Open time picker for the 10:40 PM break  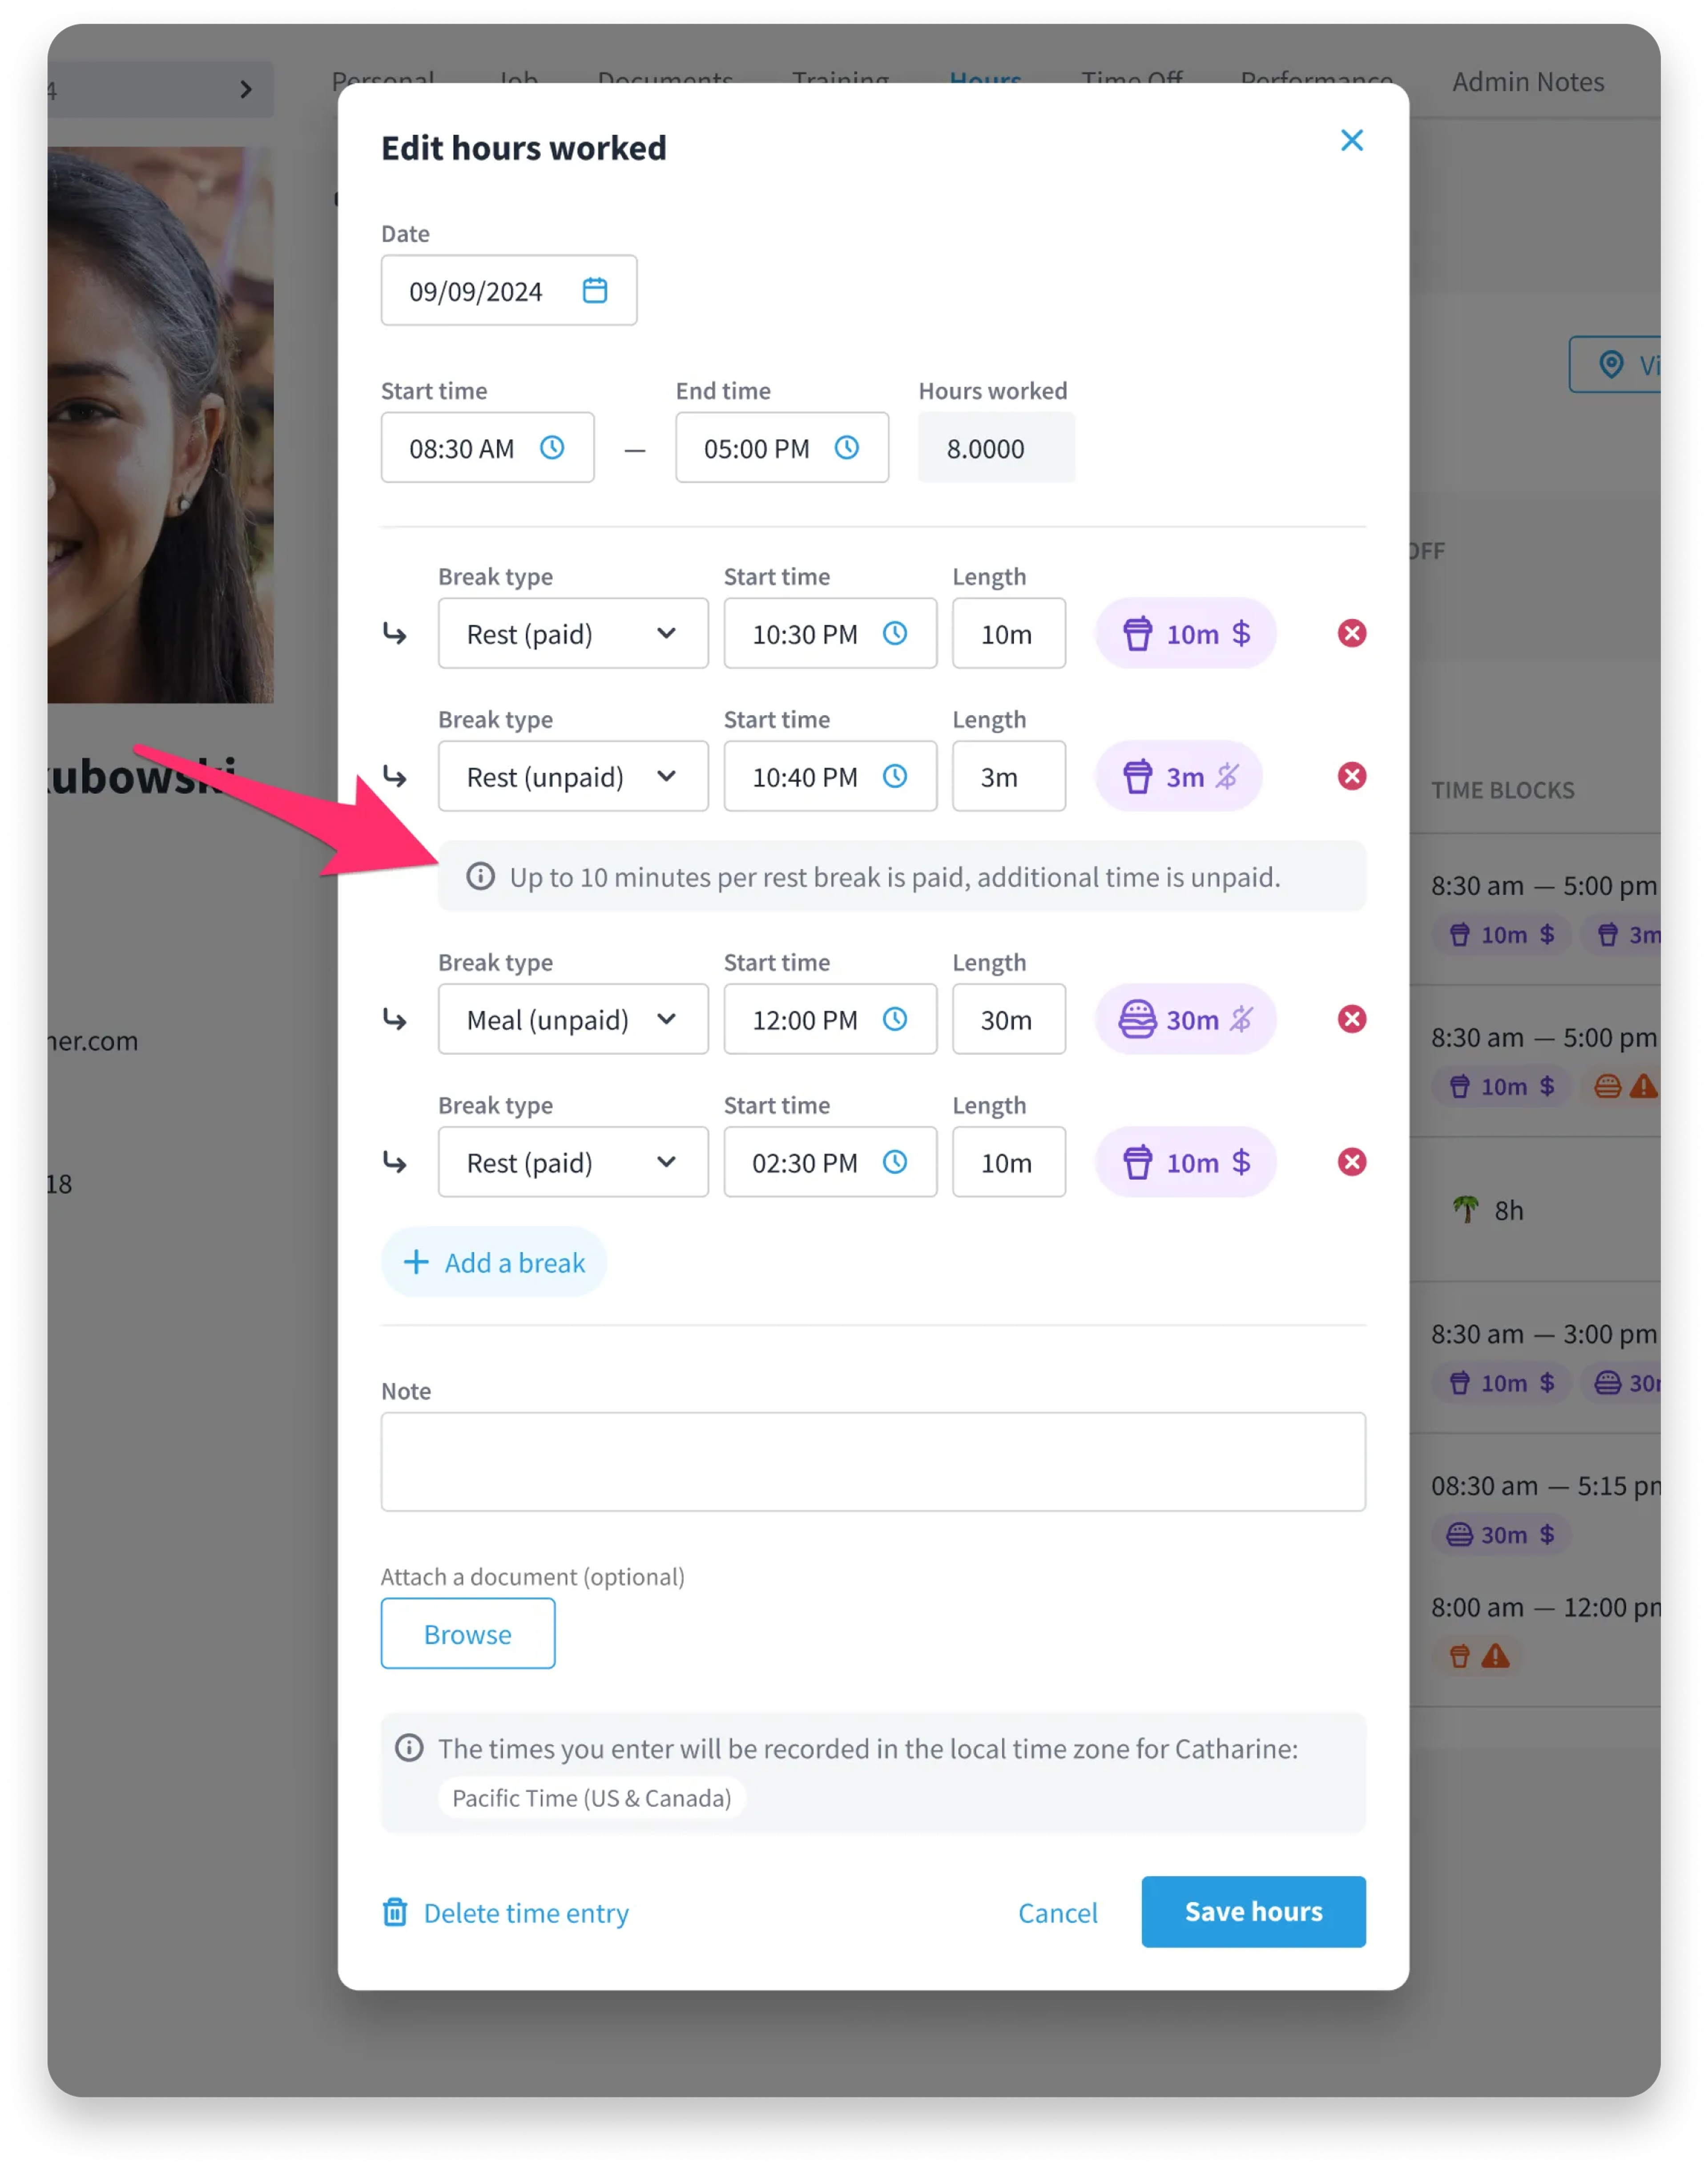point(895,776)
